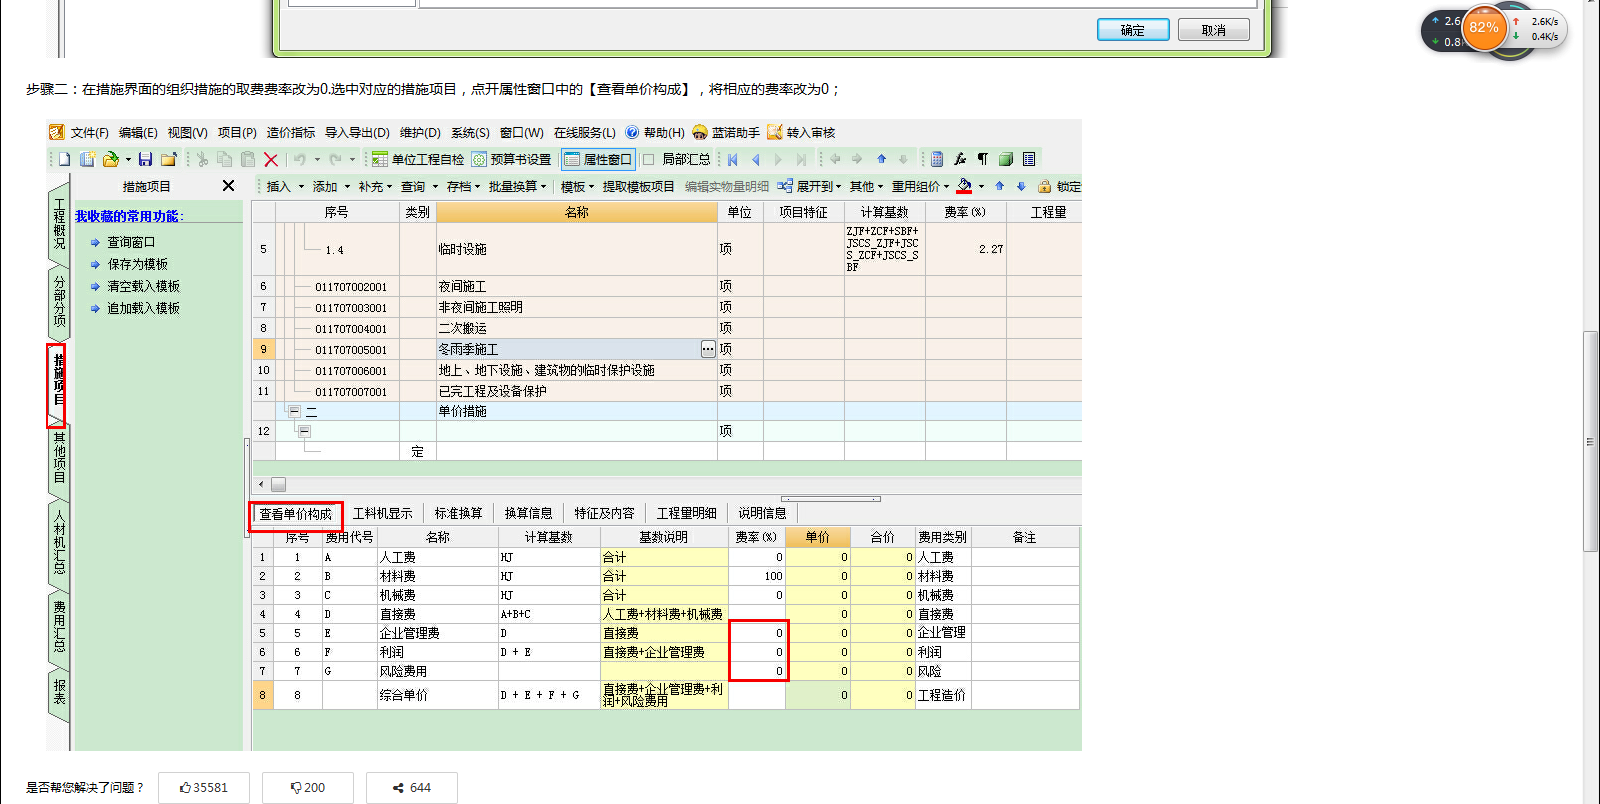Click the new-from-template icon in the toolbar
The height and width of the screenshot is (804, 1600).
(x=87, y=159)
